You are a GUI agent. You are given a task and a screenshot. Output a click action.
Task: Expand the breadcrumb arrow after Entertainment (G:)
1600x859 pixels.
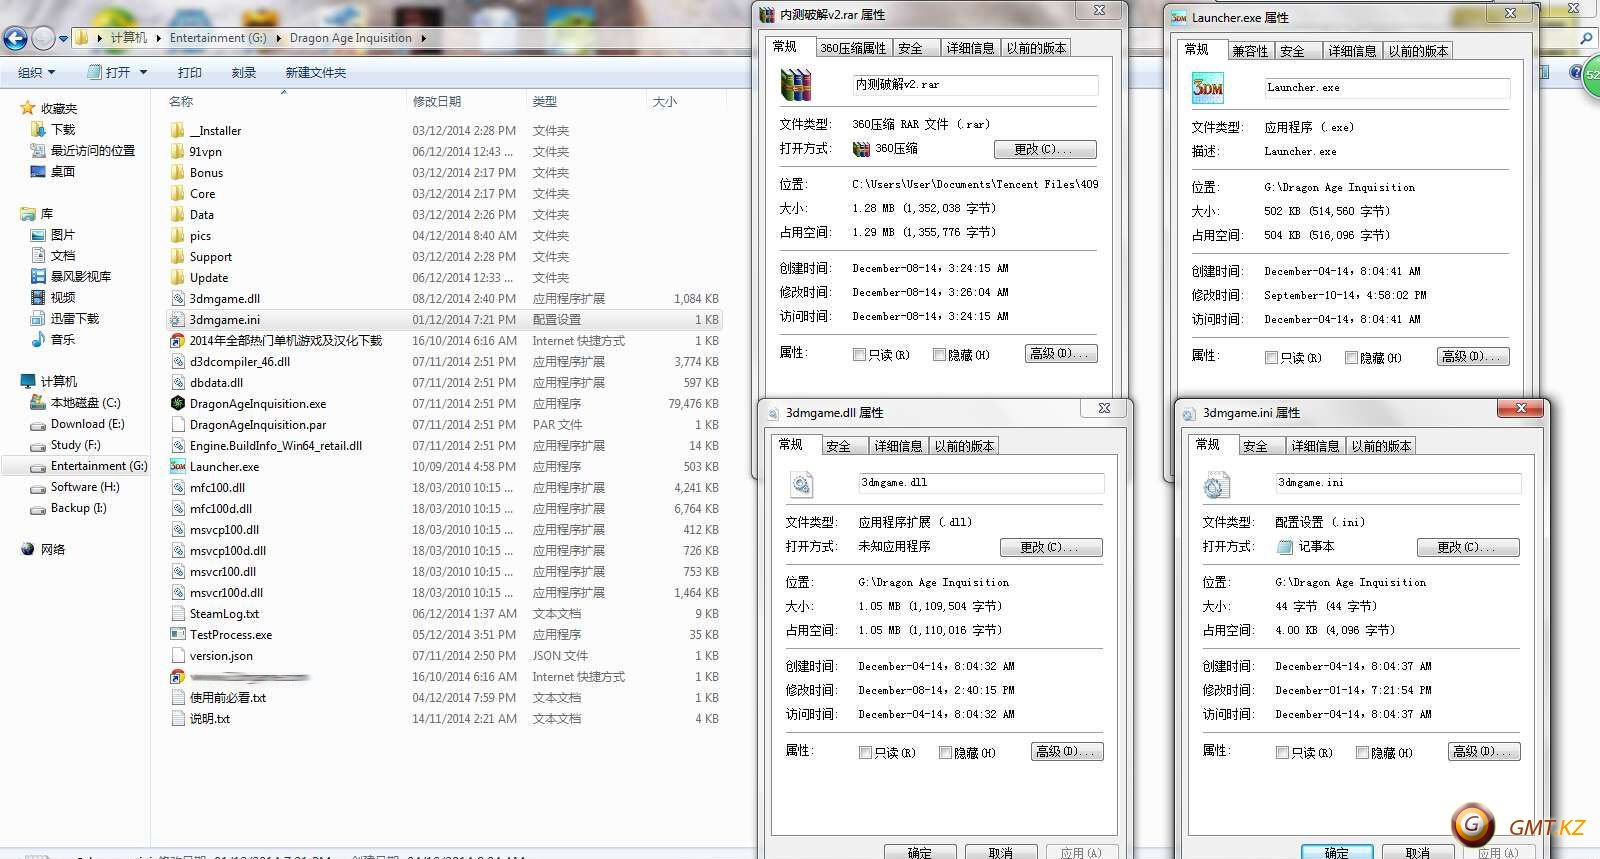coord(278,39)
